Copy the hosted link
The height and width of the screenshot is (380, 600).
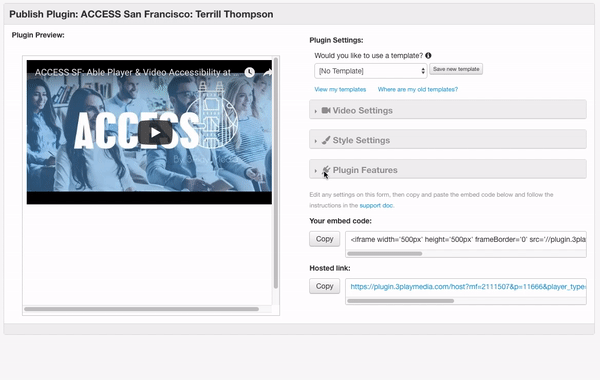324,286
